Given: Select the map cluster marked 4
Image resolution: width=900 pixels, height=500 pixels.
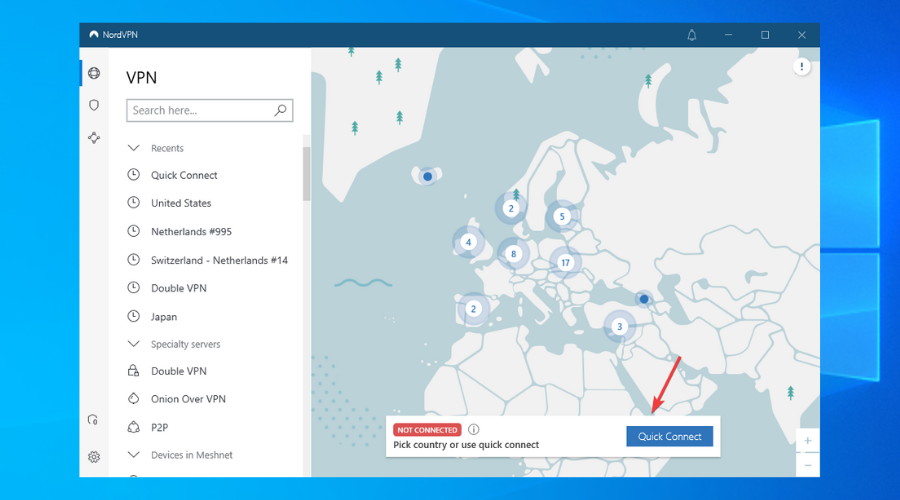Looking at the screenshot, I should pyautogui.click(x=468, y=242).
